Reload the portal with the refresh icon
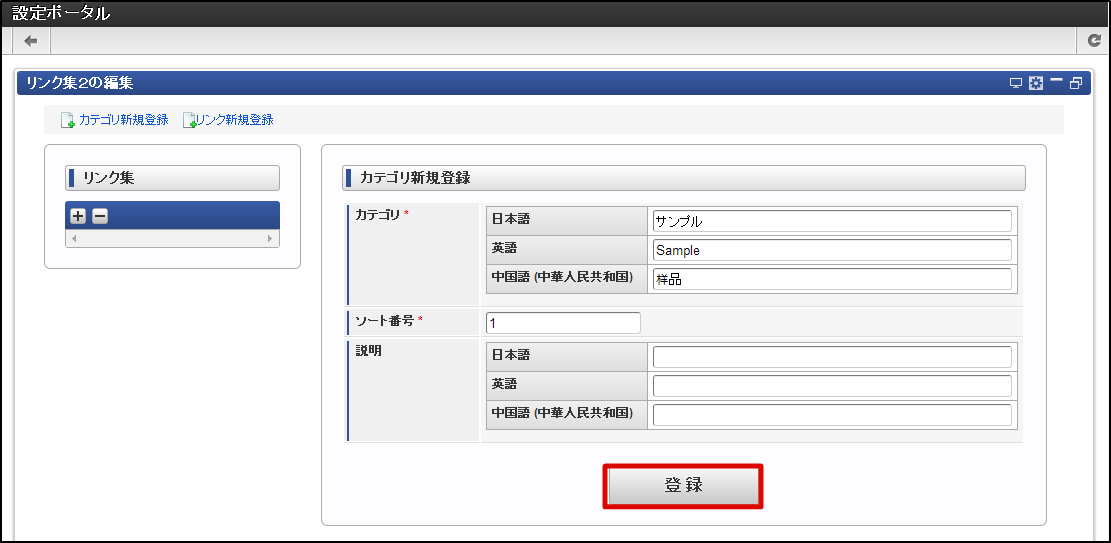This screenshot has width=1111, height=543. (1094, 41)
